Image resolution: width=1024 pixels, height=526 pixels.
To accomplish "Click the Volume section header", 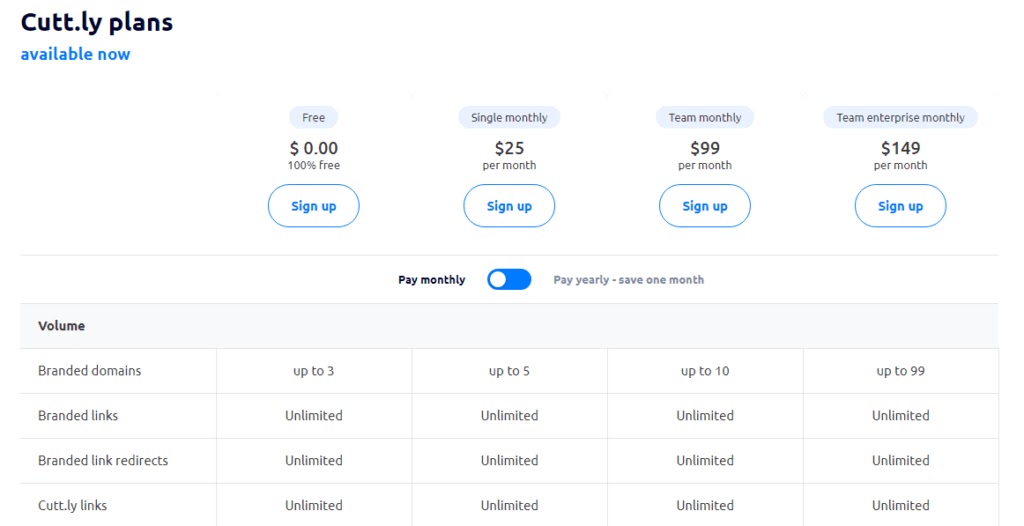I will tap(62, 326).
